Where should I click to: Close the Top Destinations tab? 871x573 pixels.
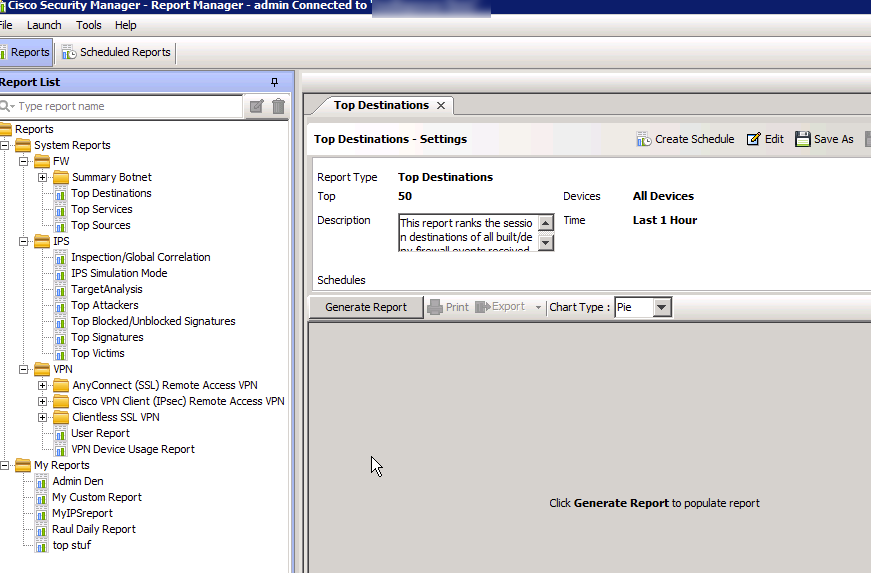point(441,105)
